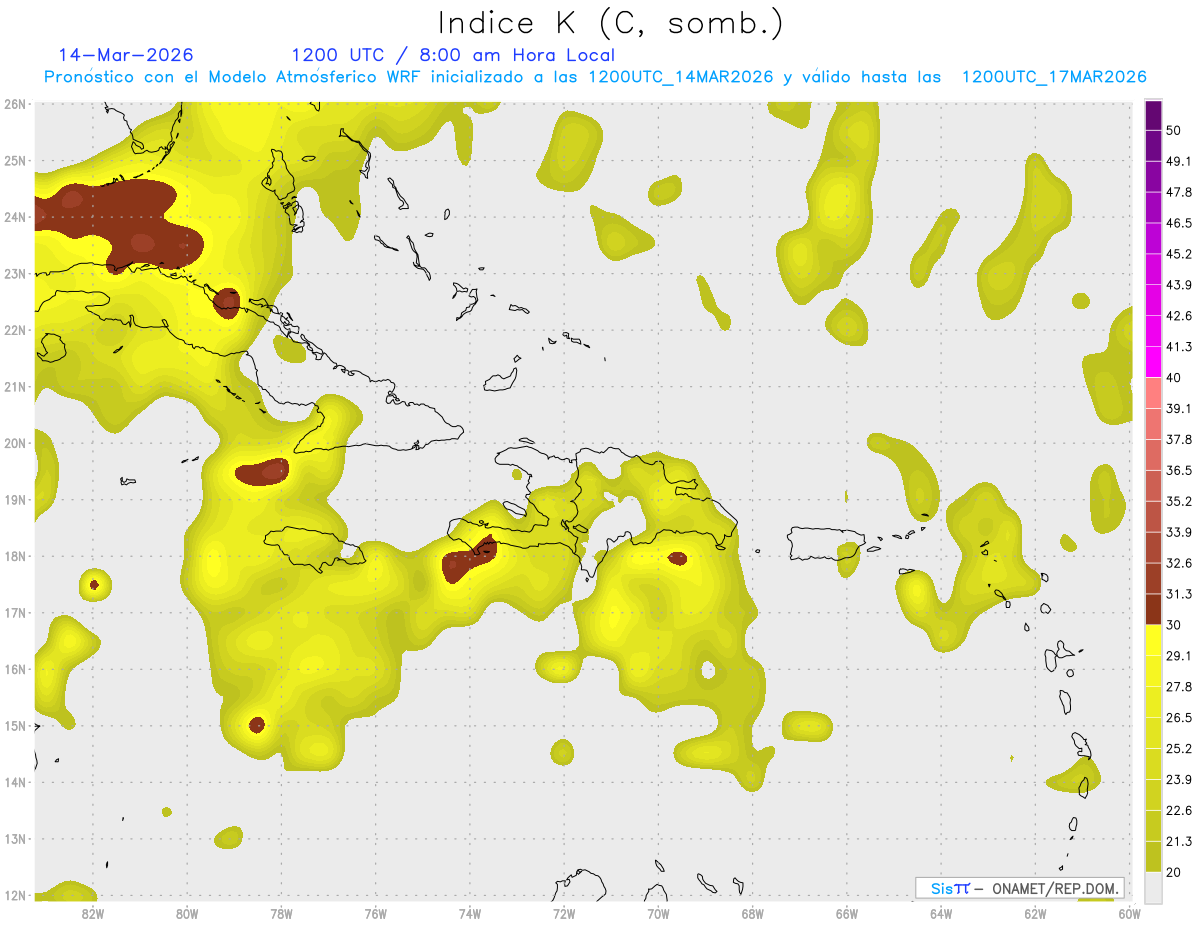
Task: Pick the magenta colorbar segment between 40 and 41.3
Action: click(1153, 362)
